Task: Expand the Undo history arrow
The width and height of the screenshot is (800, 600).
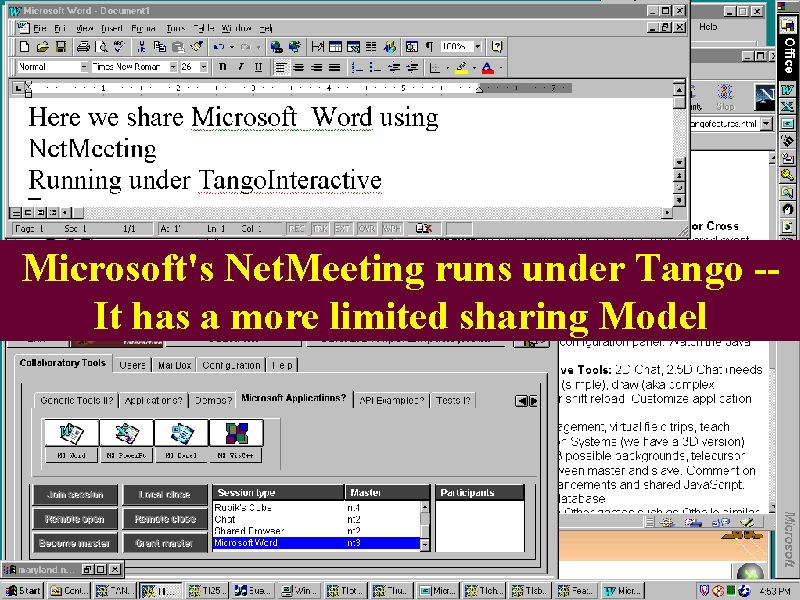Action: click(231, 47)
